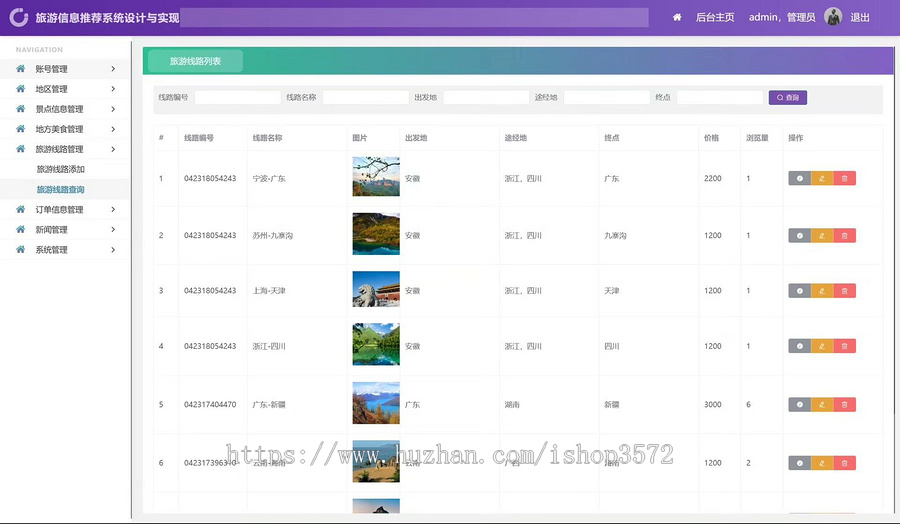Expand the 订单信息管理 chevron

113,209
